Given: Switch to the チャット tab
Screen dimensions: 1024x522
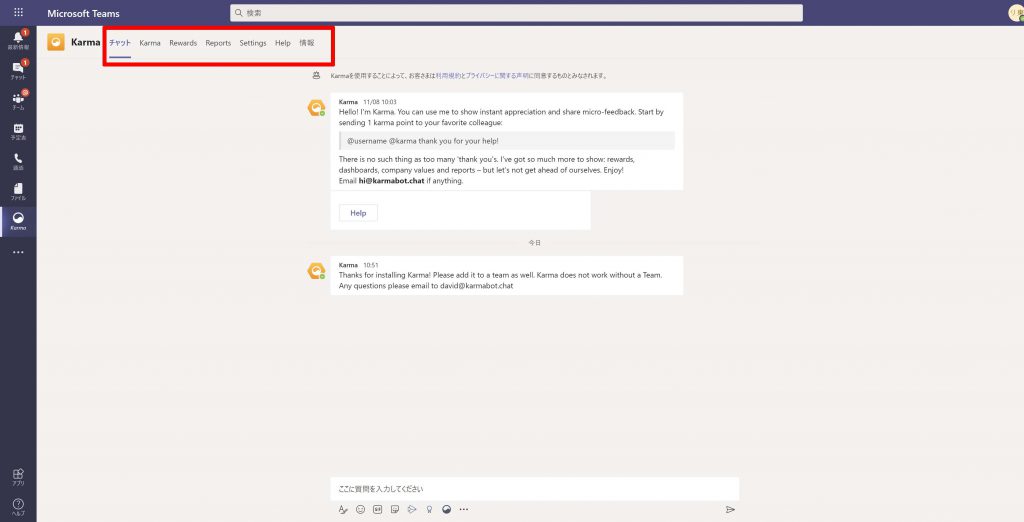Looking at the screenshot, I should point(120,43).
